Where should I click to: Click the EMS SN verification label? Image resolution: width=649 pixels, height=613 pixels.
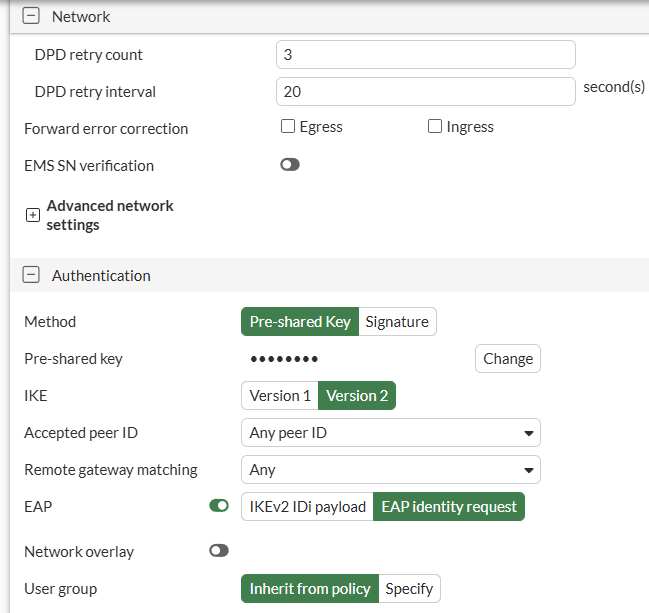[89, 166]
